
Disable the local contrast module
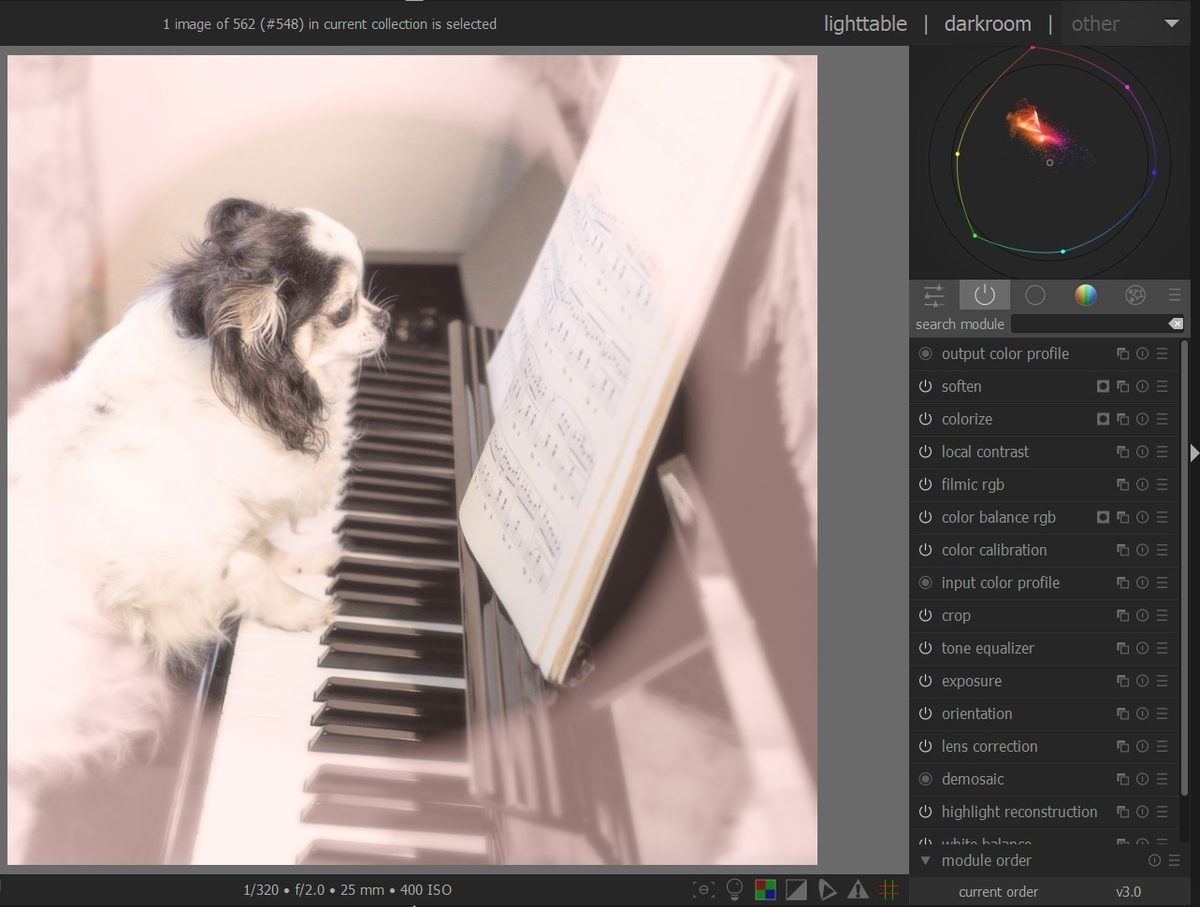(925, 452)
